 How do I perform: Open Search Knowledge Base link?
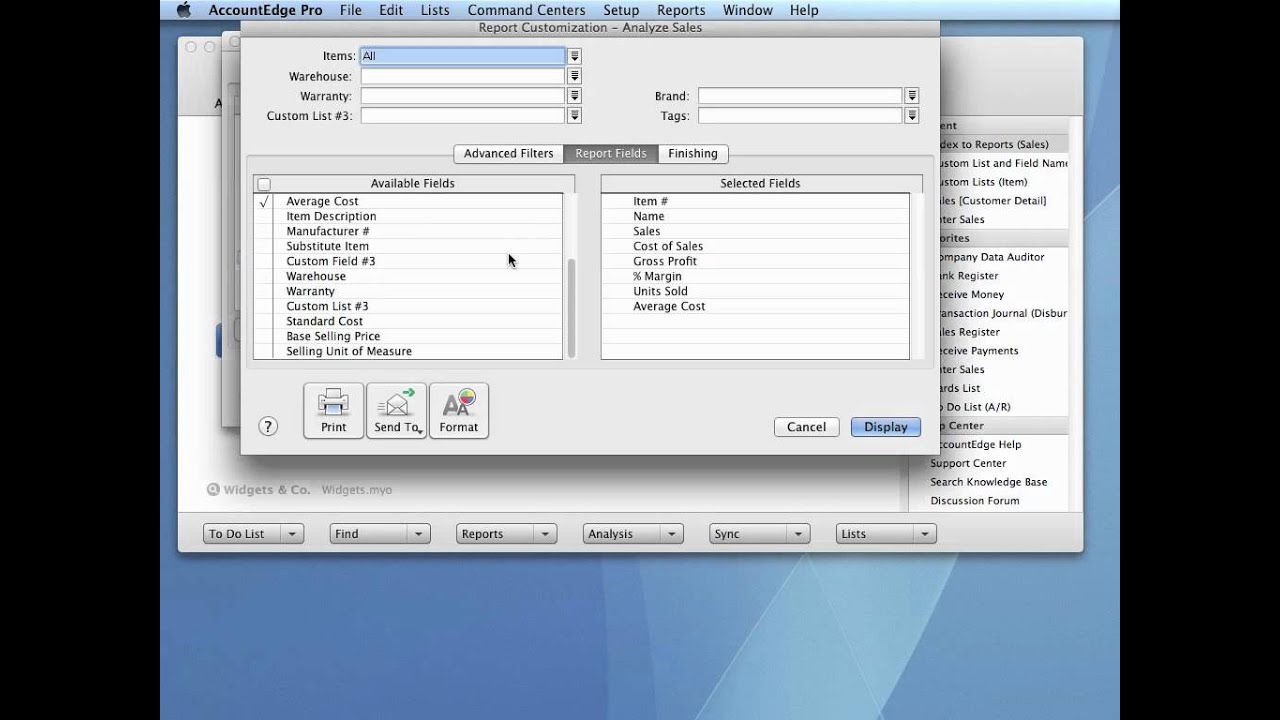988,482
